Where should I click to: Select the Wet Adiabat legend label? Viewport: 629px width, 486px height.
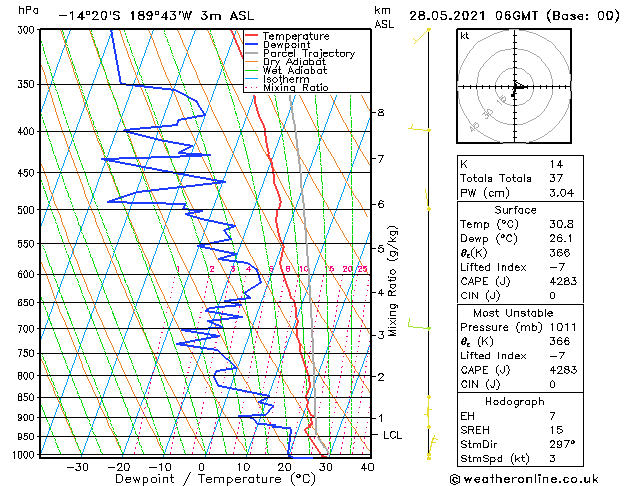[295, 70]
